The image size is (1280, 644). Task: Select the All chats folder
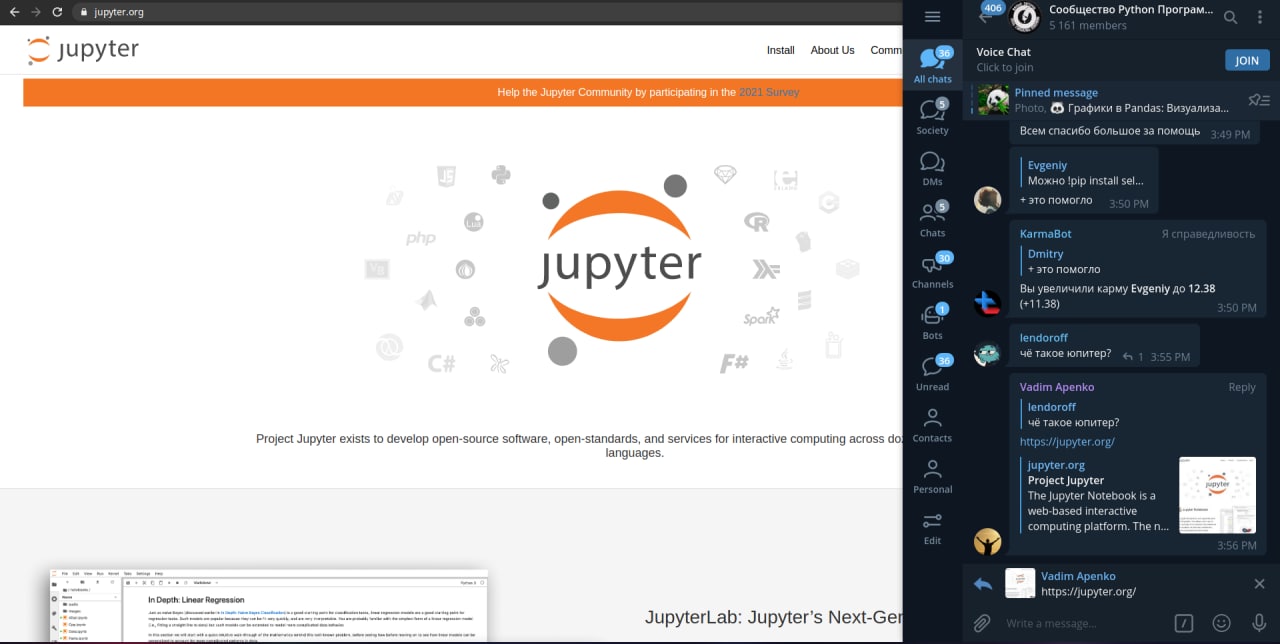pos(932,65)
